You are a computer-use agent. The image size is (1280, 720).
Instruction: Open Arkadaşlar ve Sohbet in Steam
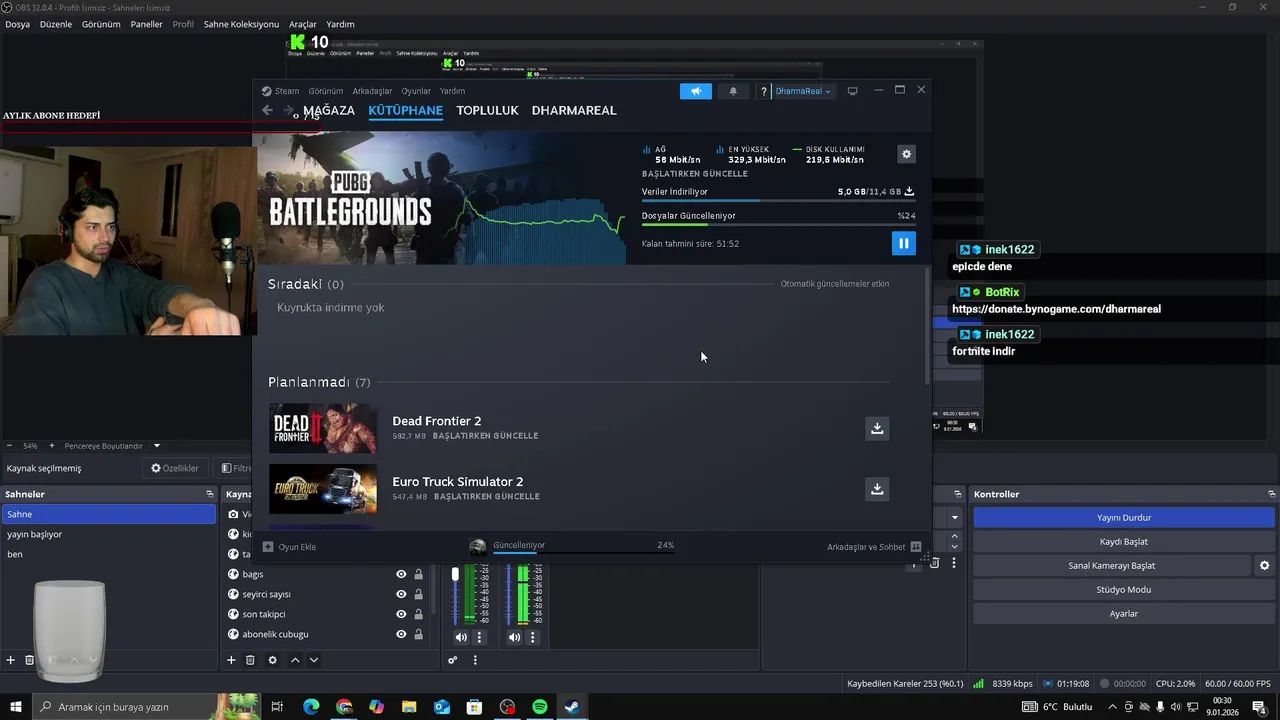tap(873, 547)
